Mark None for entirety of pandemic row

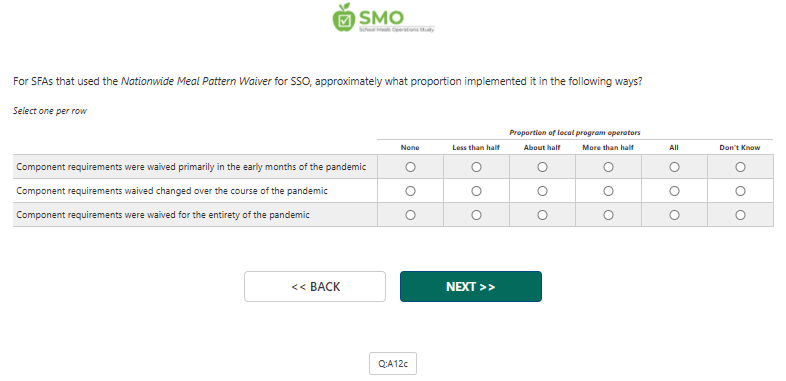point(410,215)
